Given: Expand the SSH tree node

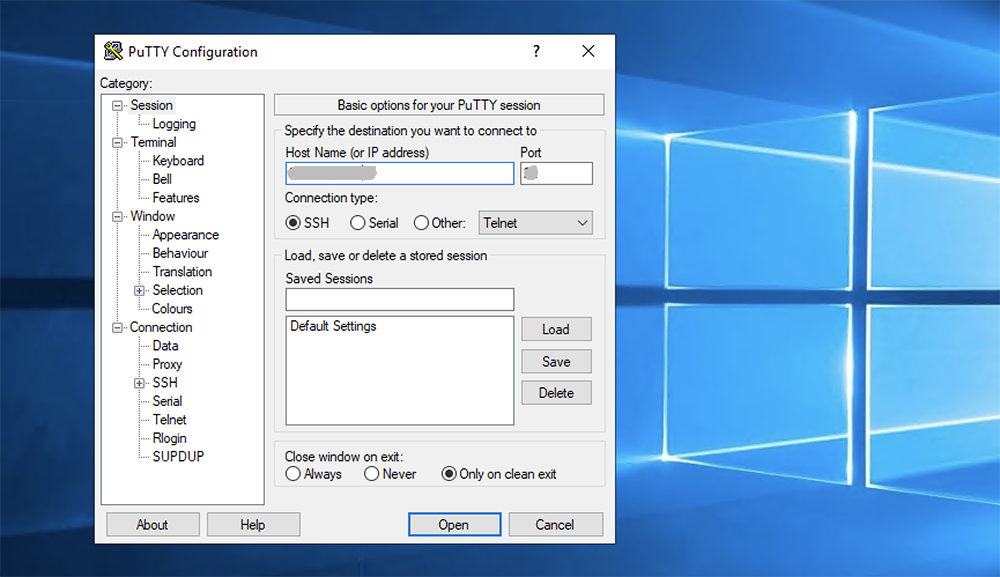Looking at the screenshot, I should coord(139,383).
